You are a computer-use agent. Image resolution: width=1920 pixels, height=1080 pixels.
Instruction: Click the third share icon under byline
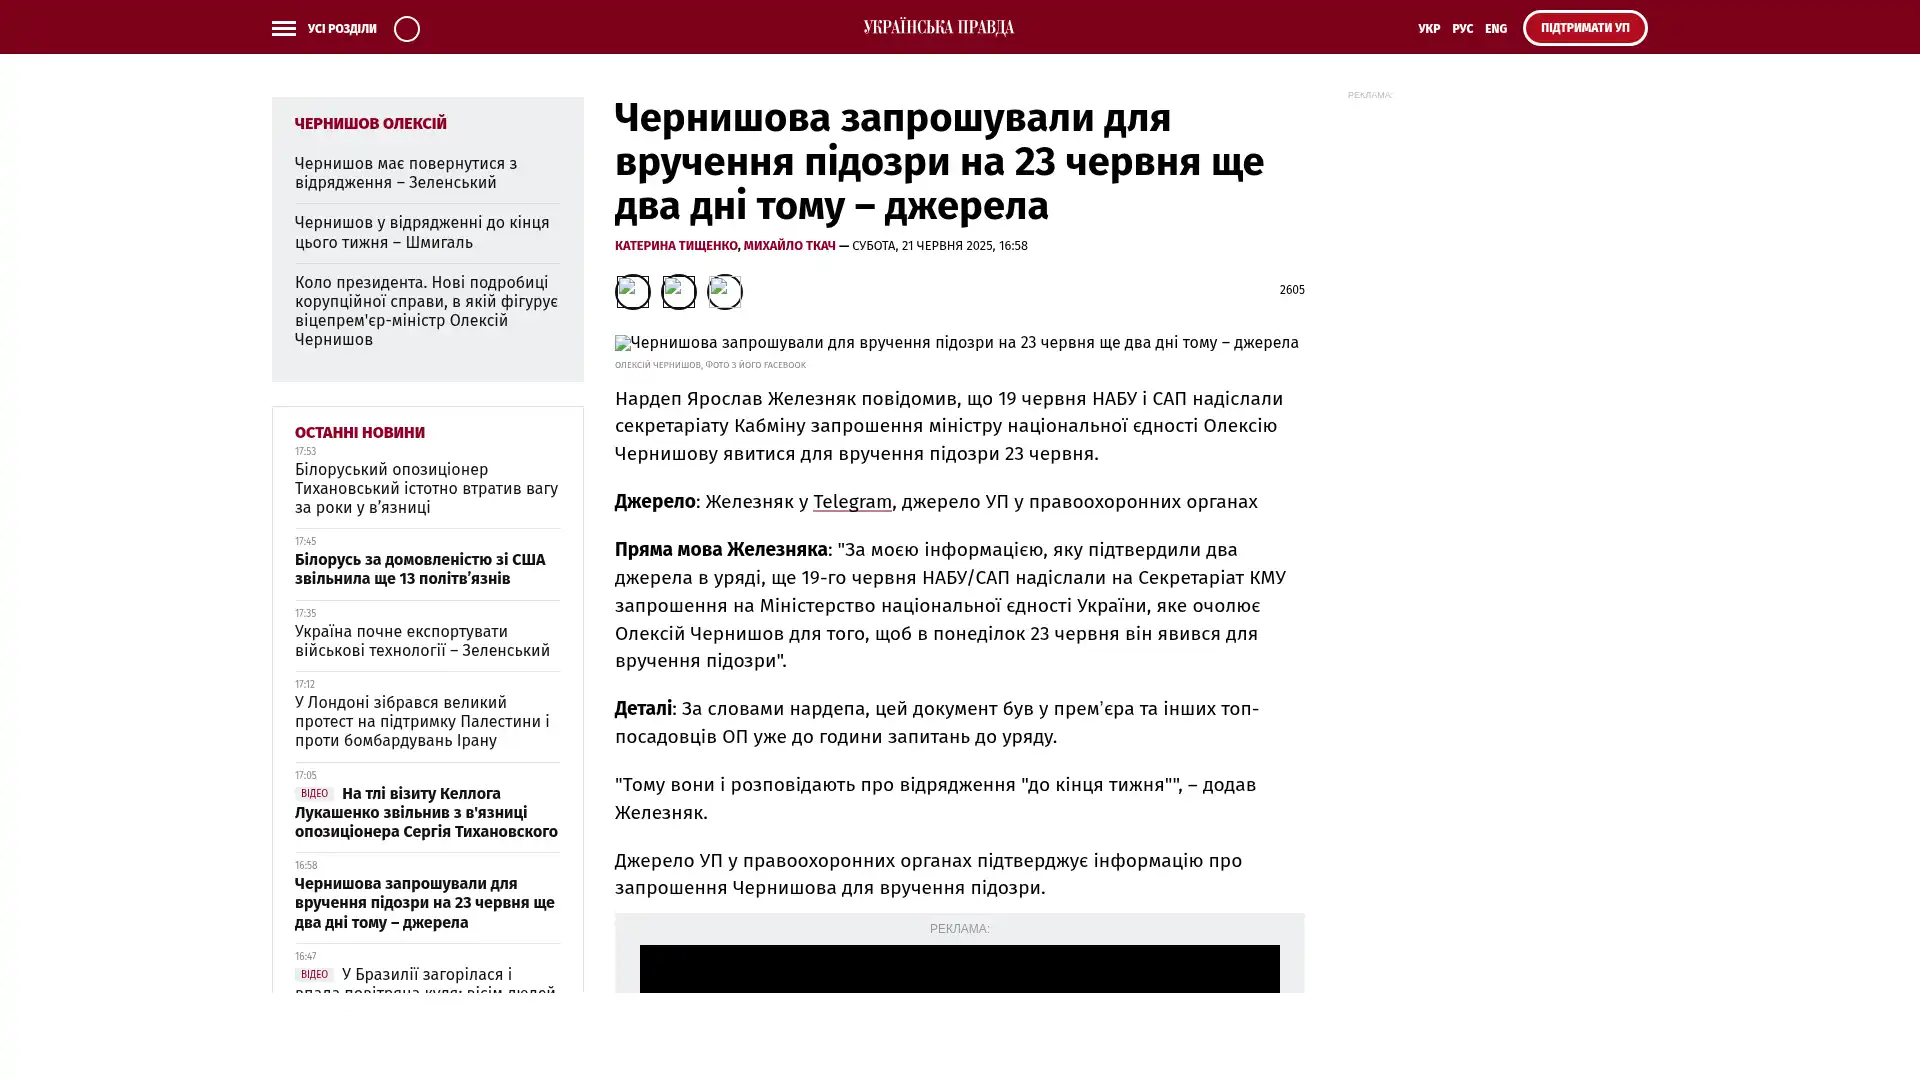(x=724, y=292)
